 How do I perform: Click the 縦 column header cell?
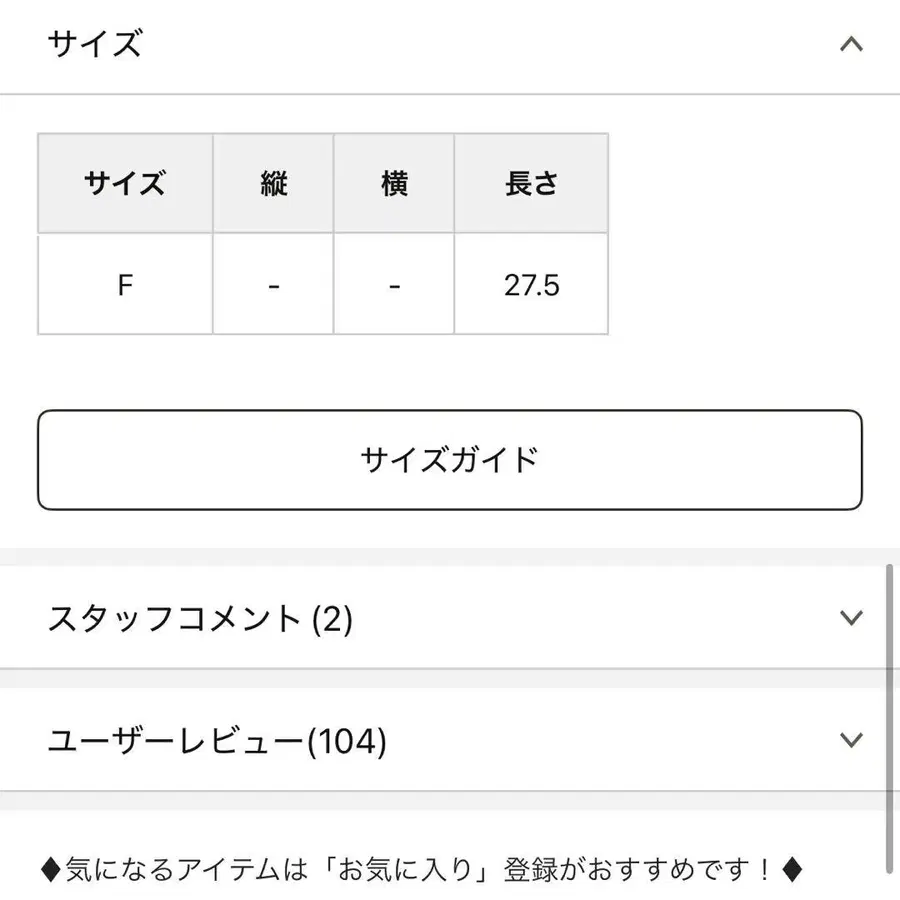(273, 184)
